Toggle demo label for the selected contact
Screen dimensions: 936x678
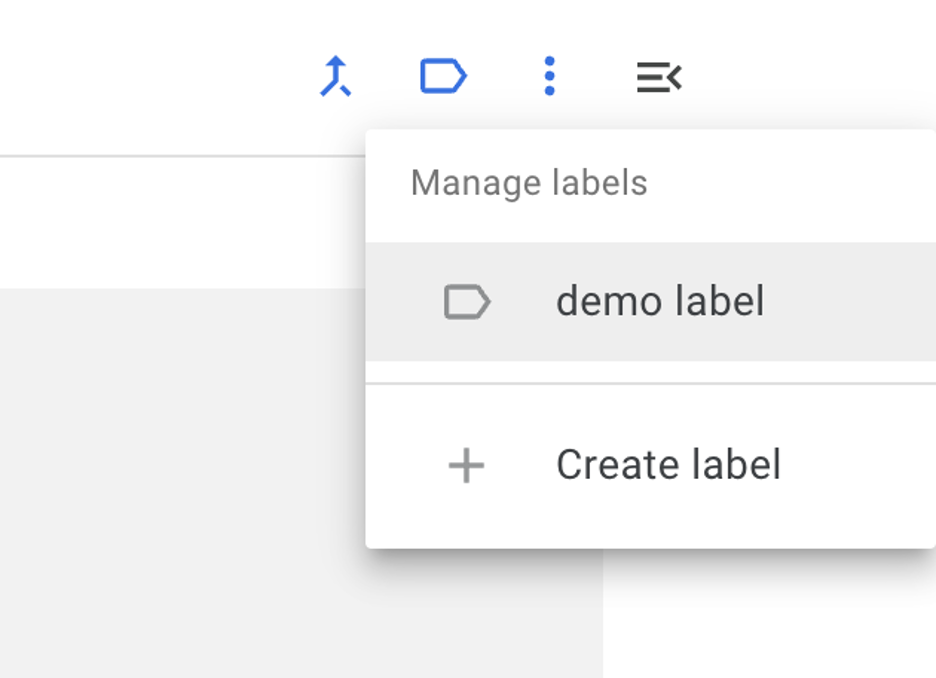pos(661,301)
